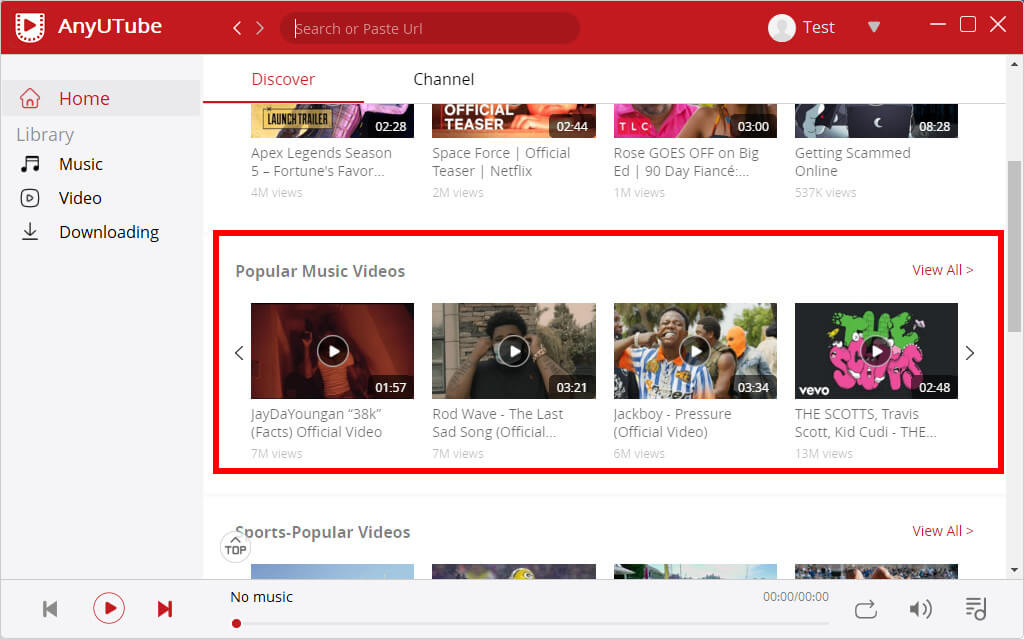Show previous Popular Music Videos with left chevron
The height and width of the screenshot is (639, 1024).
239,353
